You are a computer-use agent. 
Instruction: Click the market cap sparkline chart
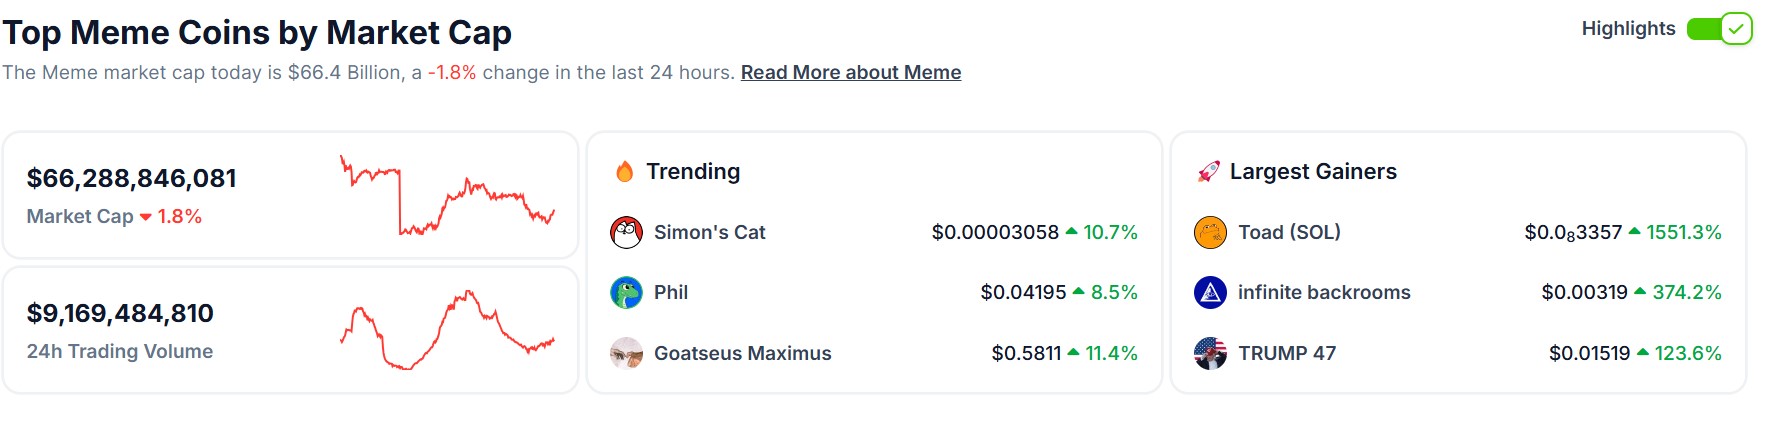pyautogui.click(x=447, y=195)
